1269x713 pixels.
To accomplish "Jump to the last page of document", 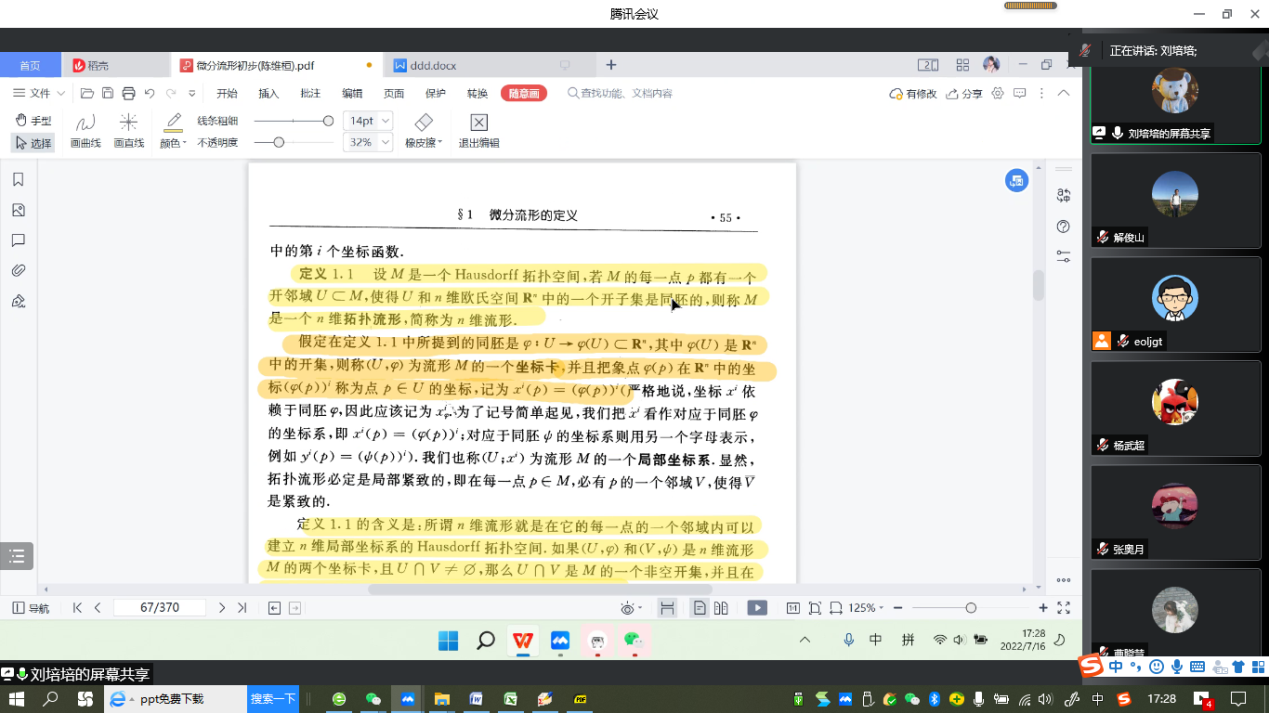I will [242, 608].
